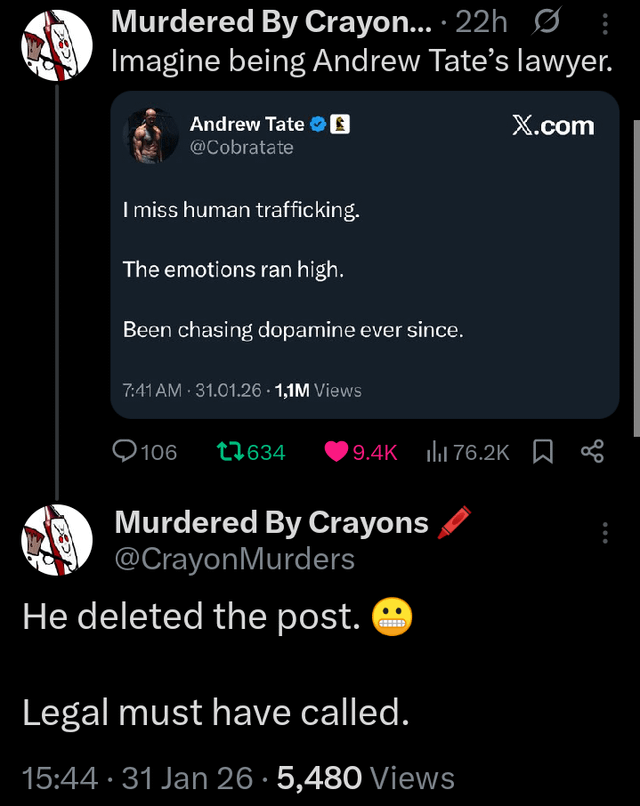Open the @Cobratate handle link

coord(242,148)
